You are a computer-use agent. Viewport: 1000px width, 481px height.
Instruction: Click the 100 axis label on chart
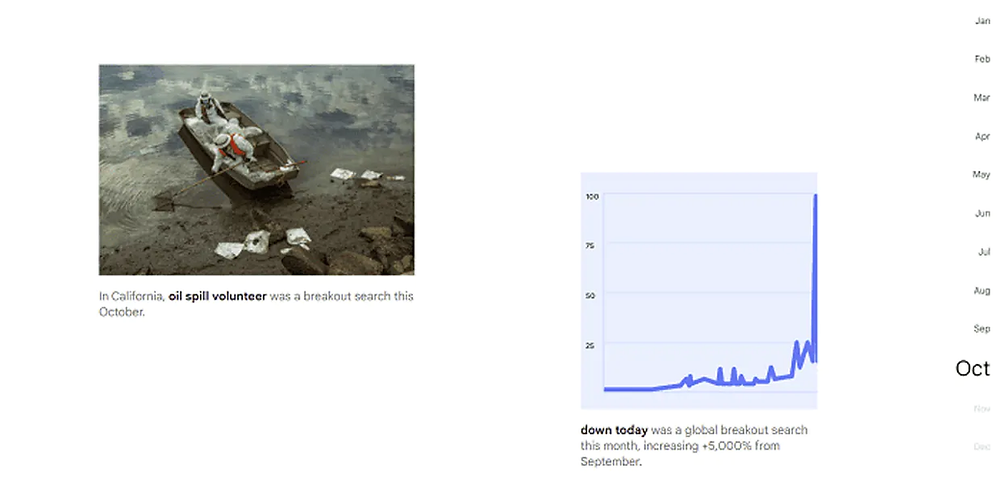click(592, 196)
